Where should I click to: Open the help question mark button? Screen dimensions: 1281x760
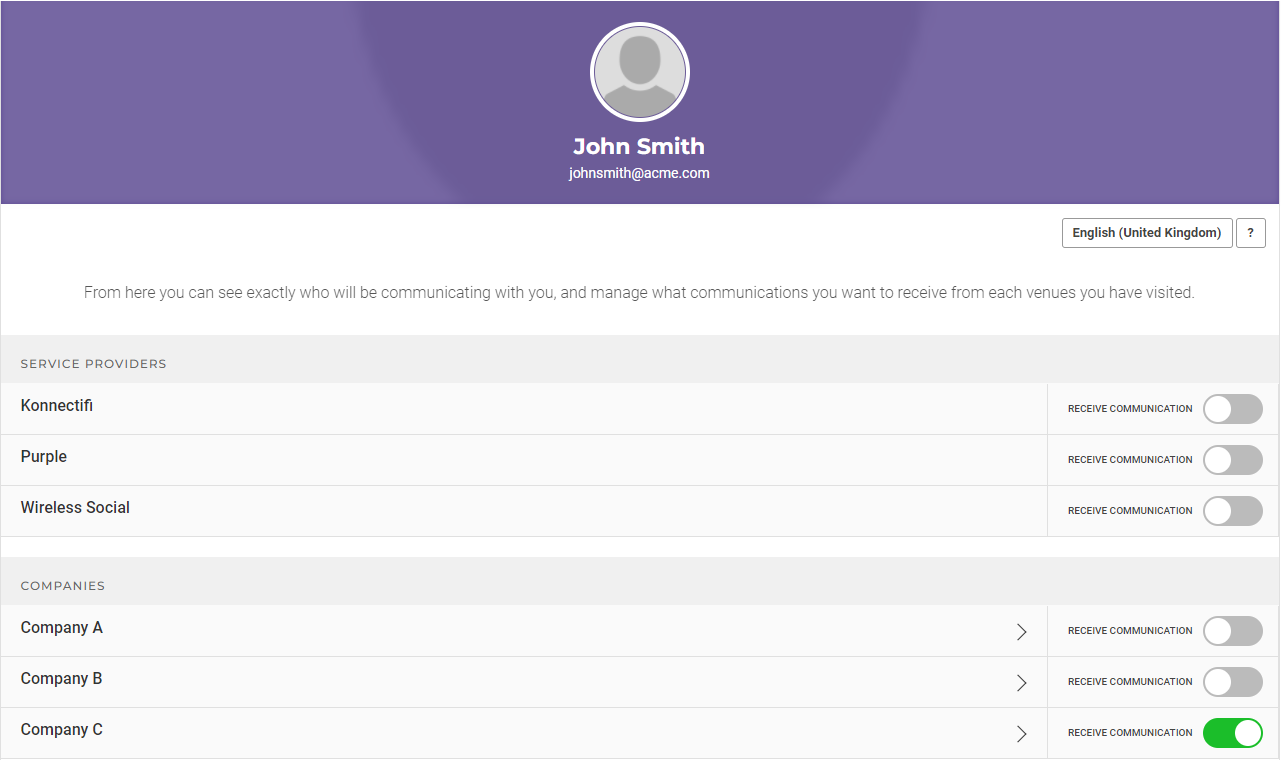pos(1250,233)
